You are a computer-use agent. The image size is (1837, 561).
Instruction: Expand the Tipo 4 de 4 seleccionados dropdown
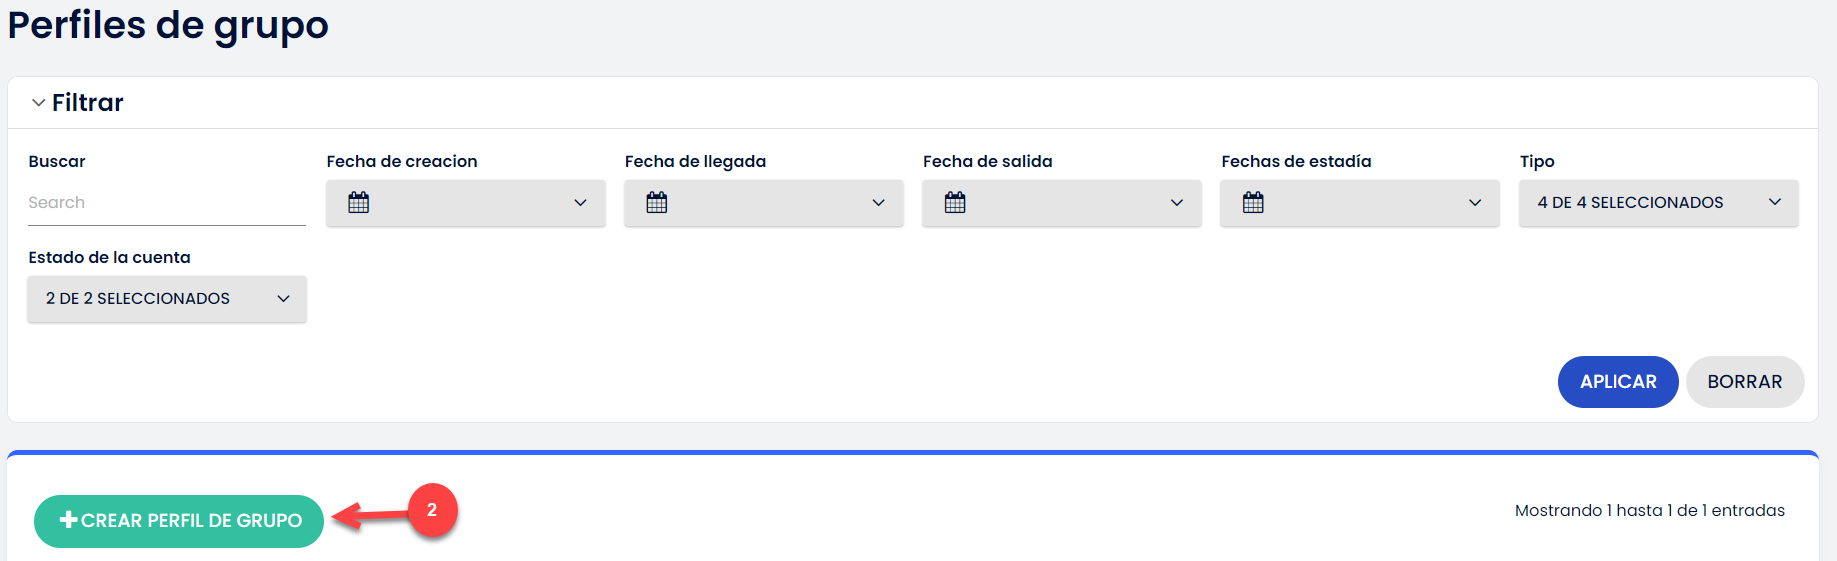point(1658,203)
